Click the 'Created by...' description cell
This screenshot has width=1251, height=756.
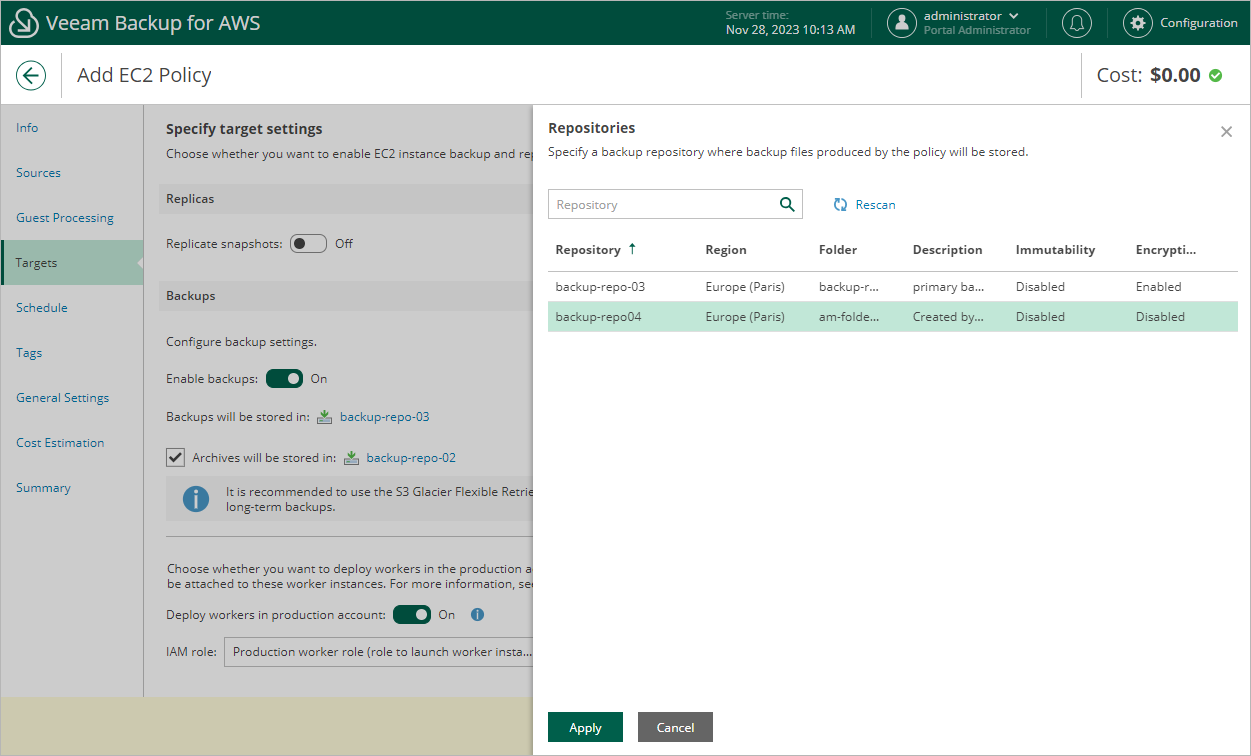pos(948,317)
